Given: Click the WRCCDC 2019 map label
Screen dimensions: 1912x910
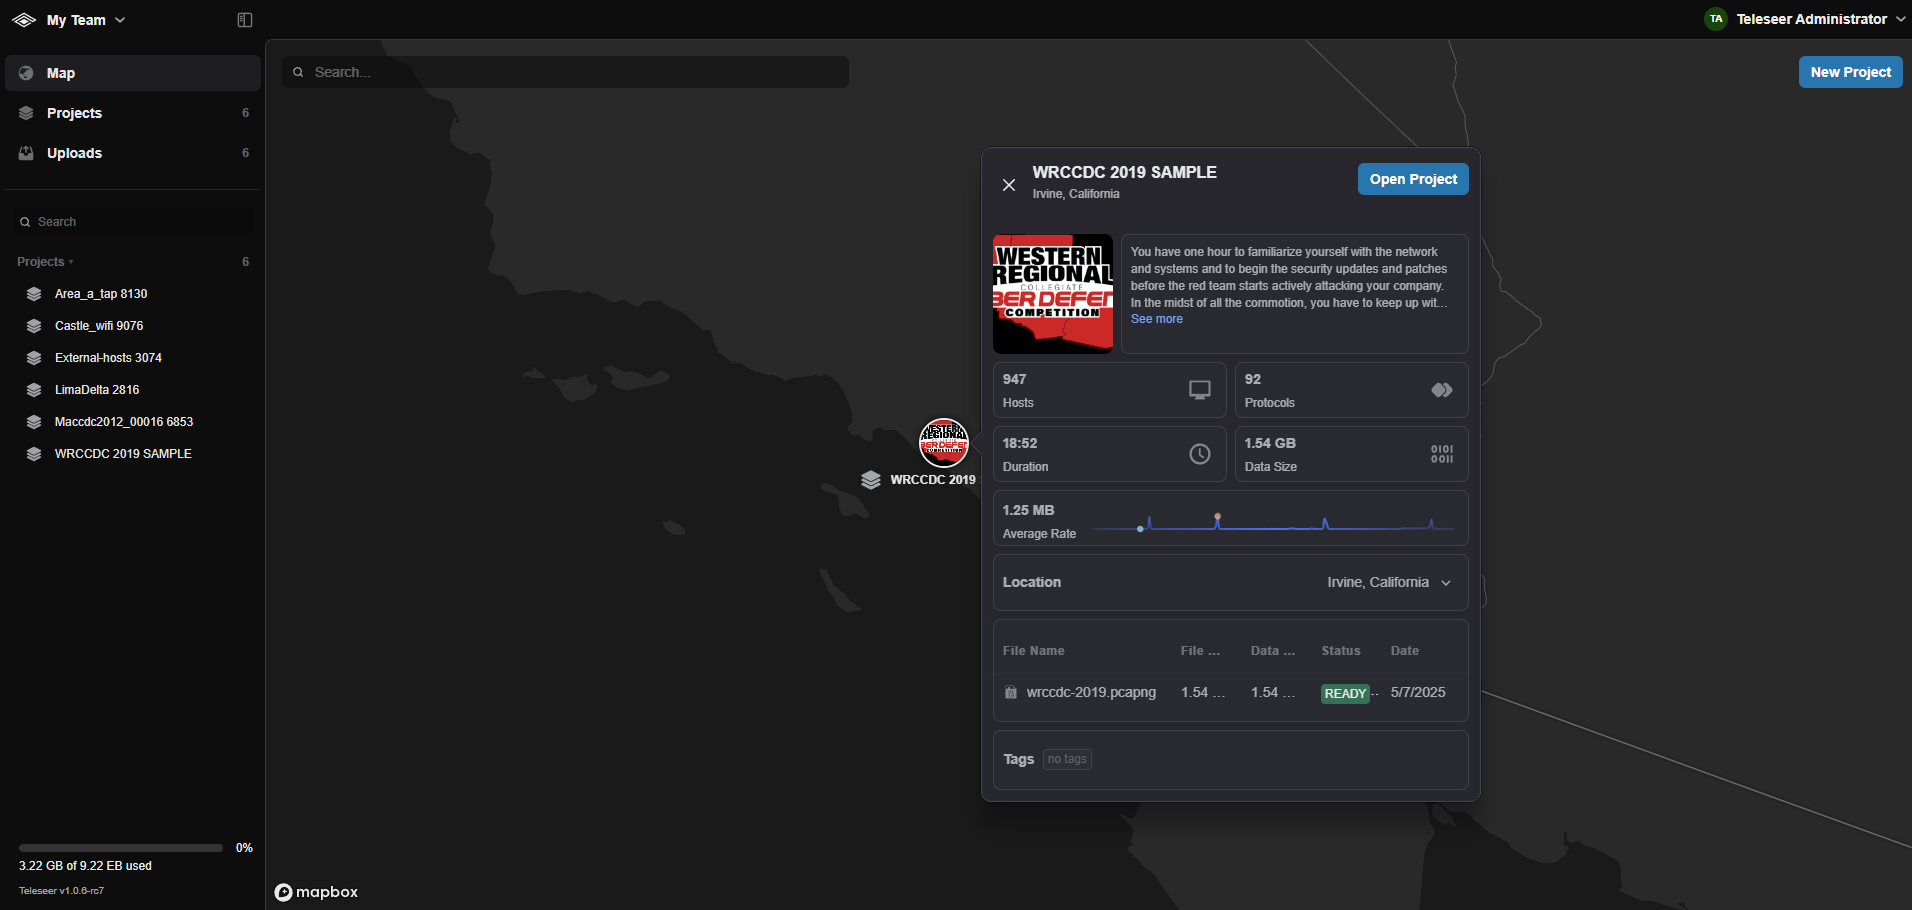Looking at the screenshot, I should pos(933,480).
